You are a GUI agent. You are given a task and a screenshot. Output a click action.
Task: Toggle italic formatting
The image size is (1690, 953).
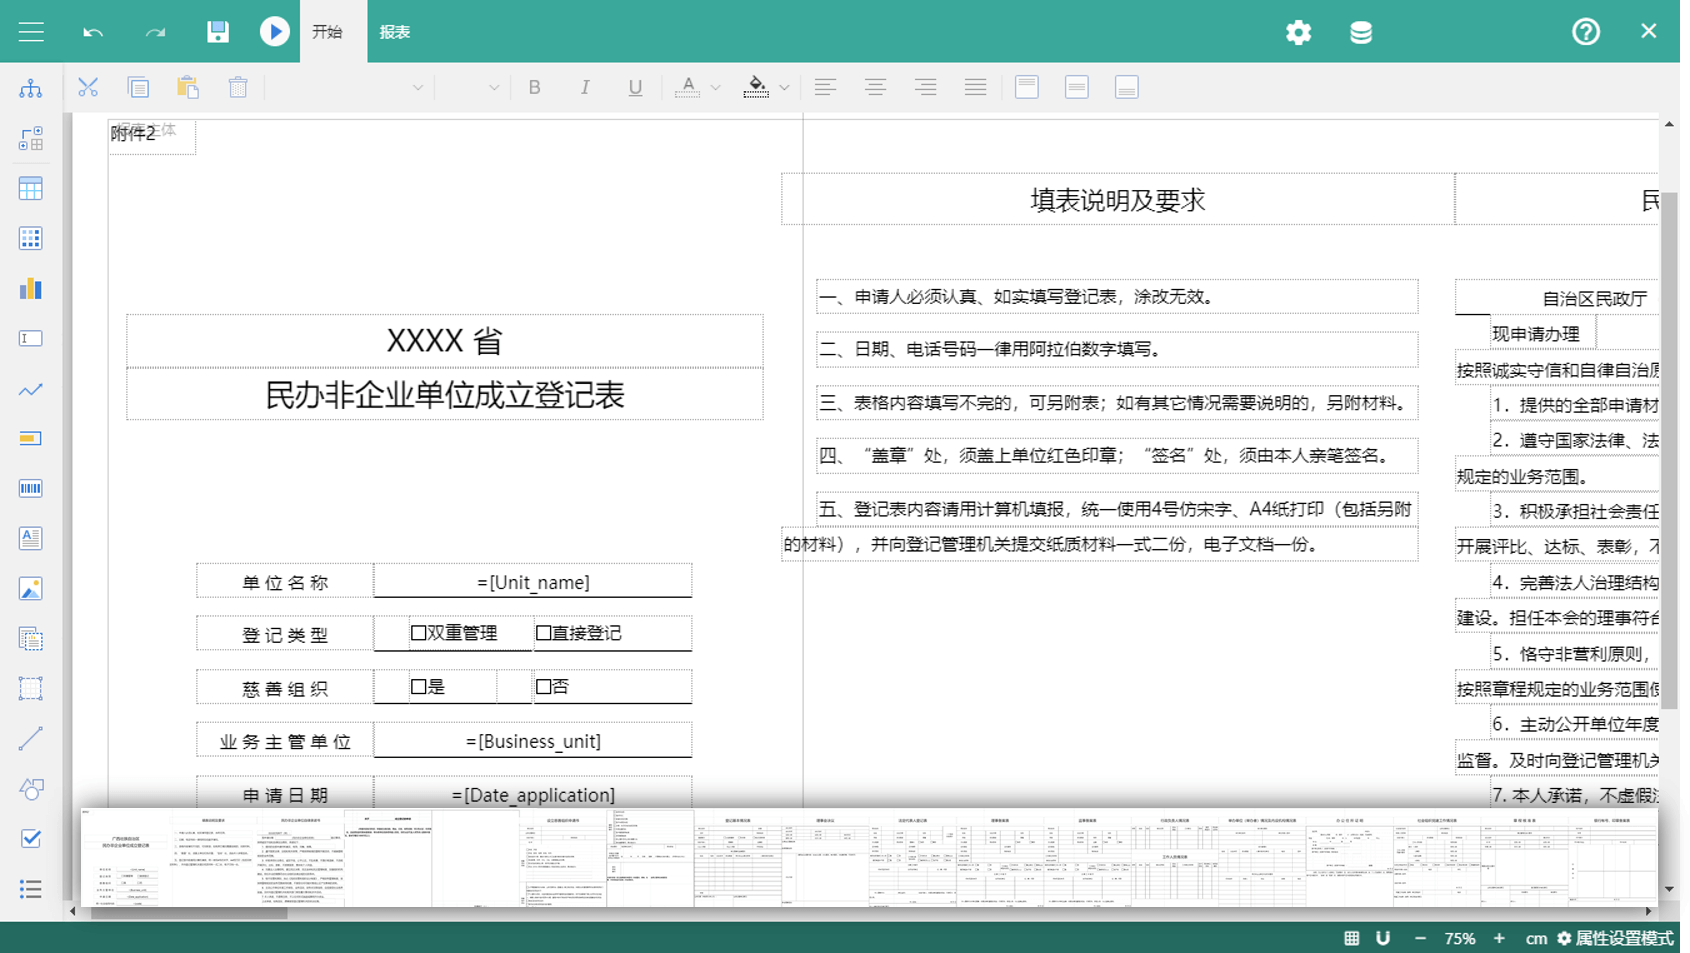pos(585,88)
